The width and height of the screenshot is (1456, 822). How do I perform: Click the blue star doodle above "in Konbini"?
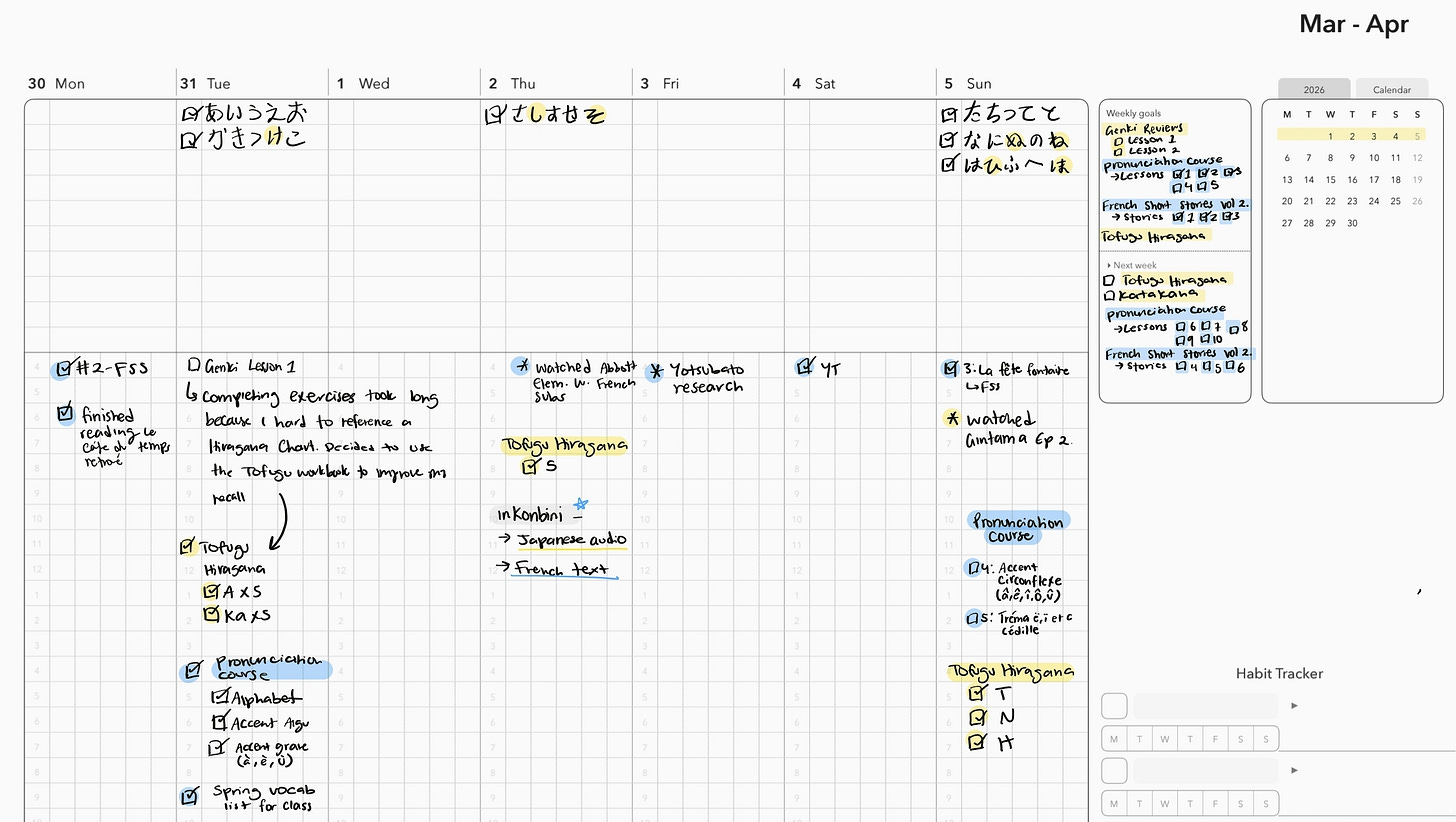point(581,503)
